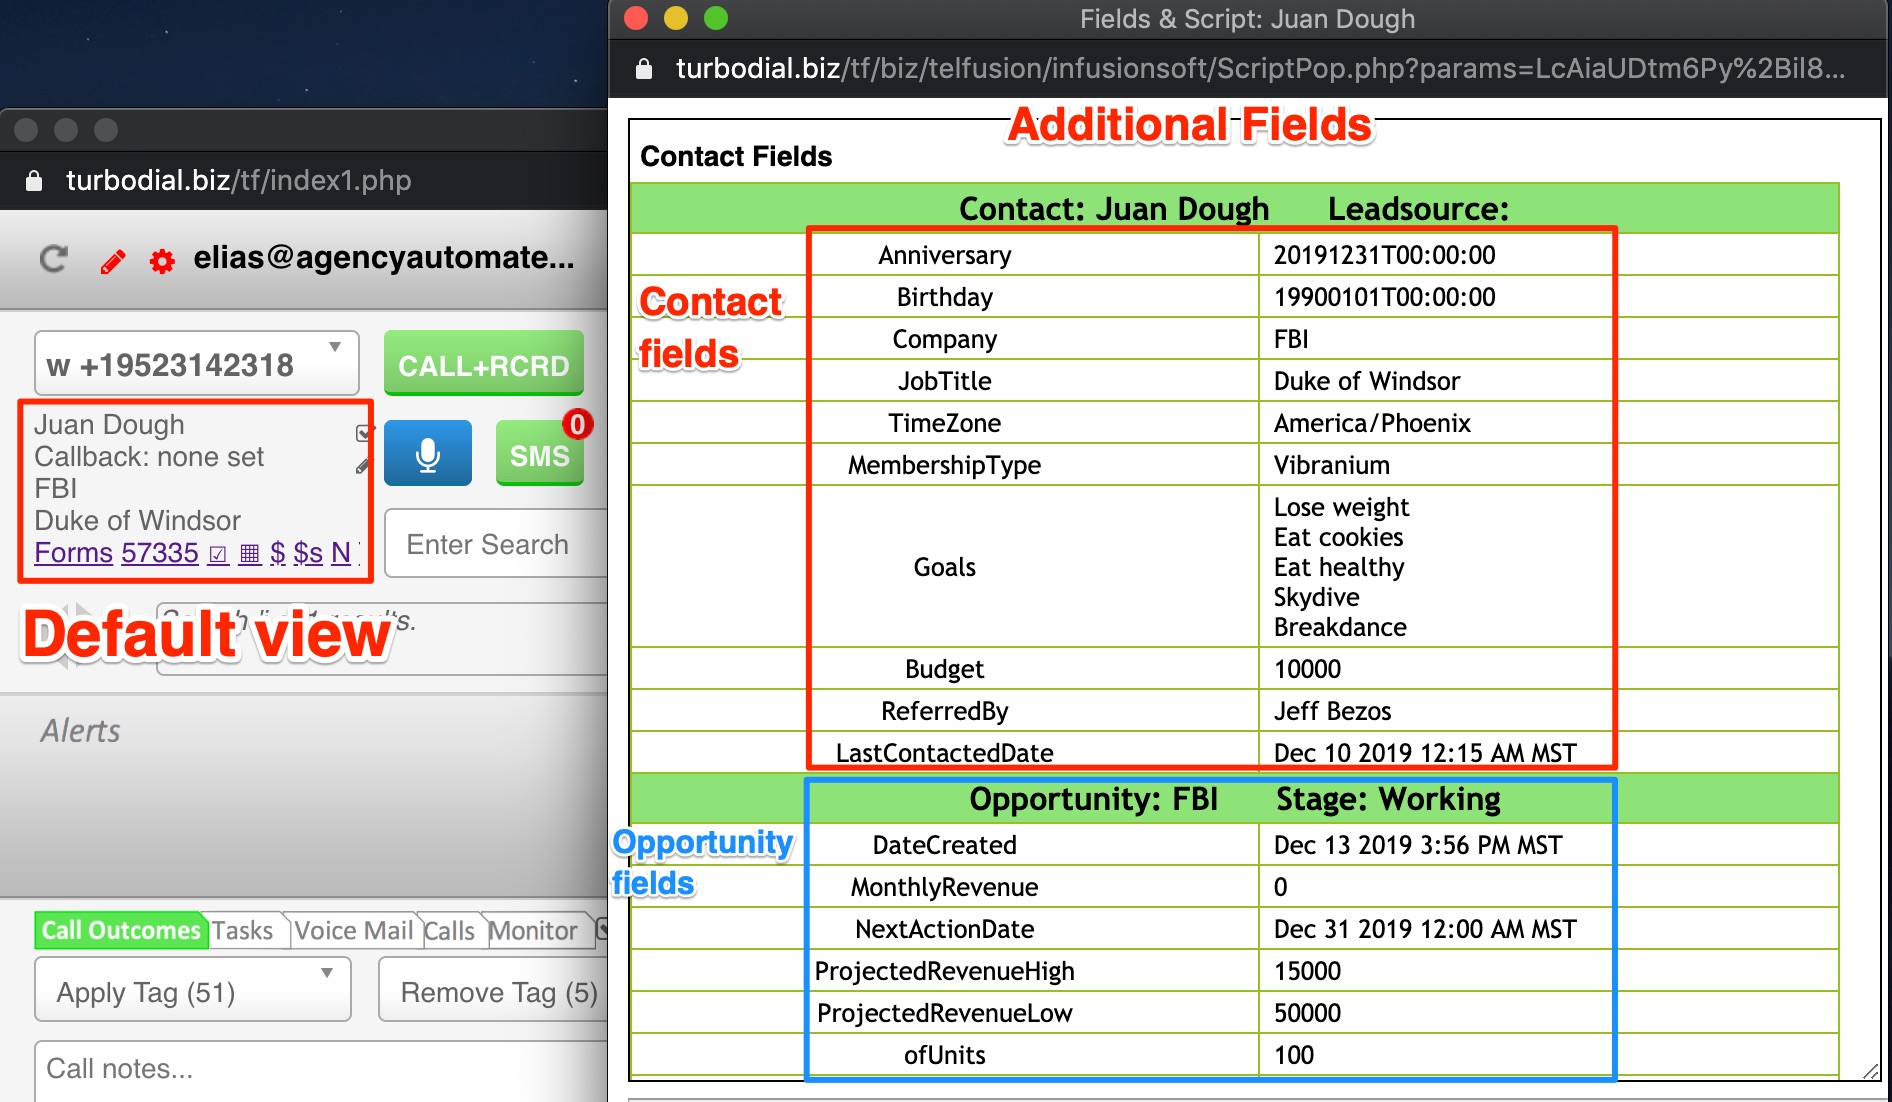This screenshot has height=1102, width=1892.
Task: Toggle the checkbox beside Juan Dough
Action: coord(364,433)
